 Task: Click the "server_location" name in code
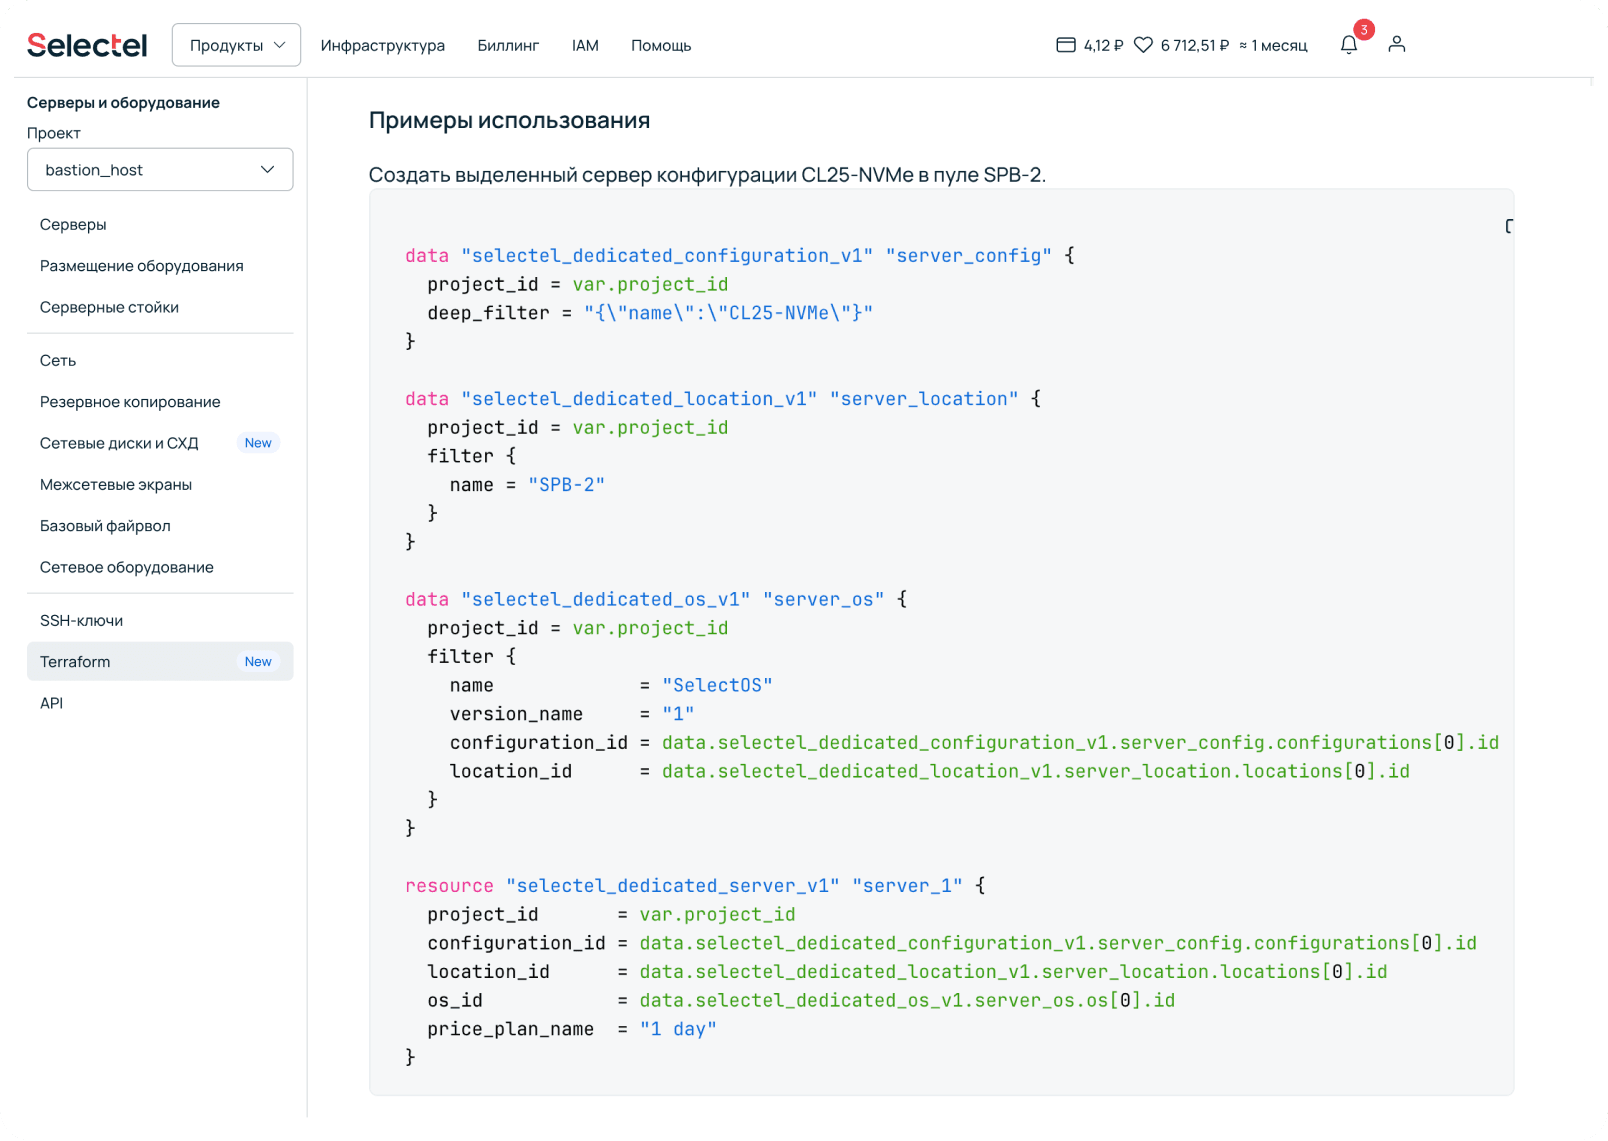[x=924, y=399]
